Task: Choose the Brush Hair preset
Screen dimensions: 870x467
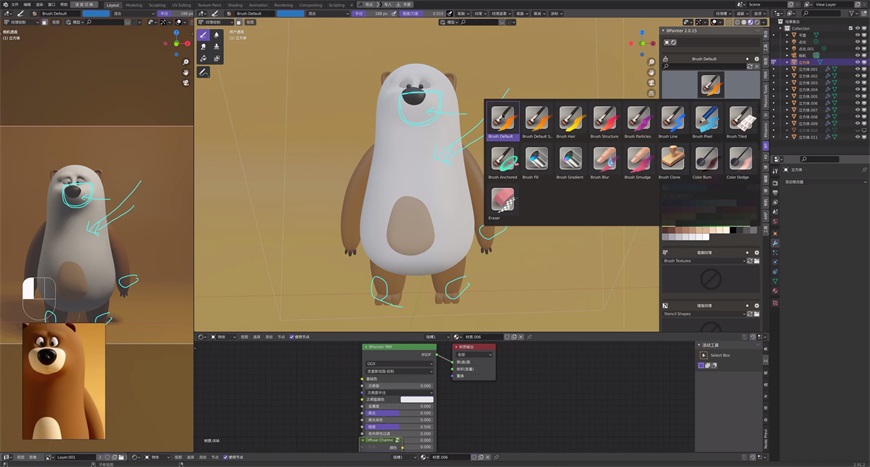Action: 570,121
